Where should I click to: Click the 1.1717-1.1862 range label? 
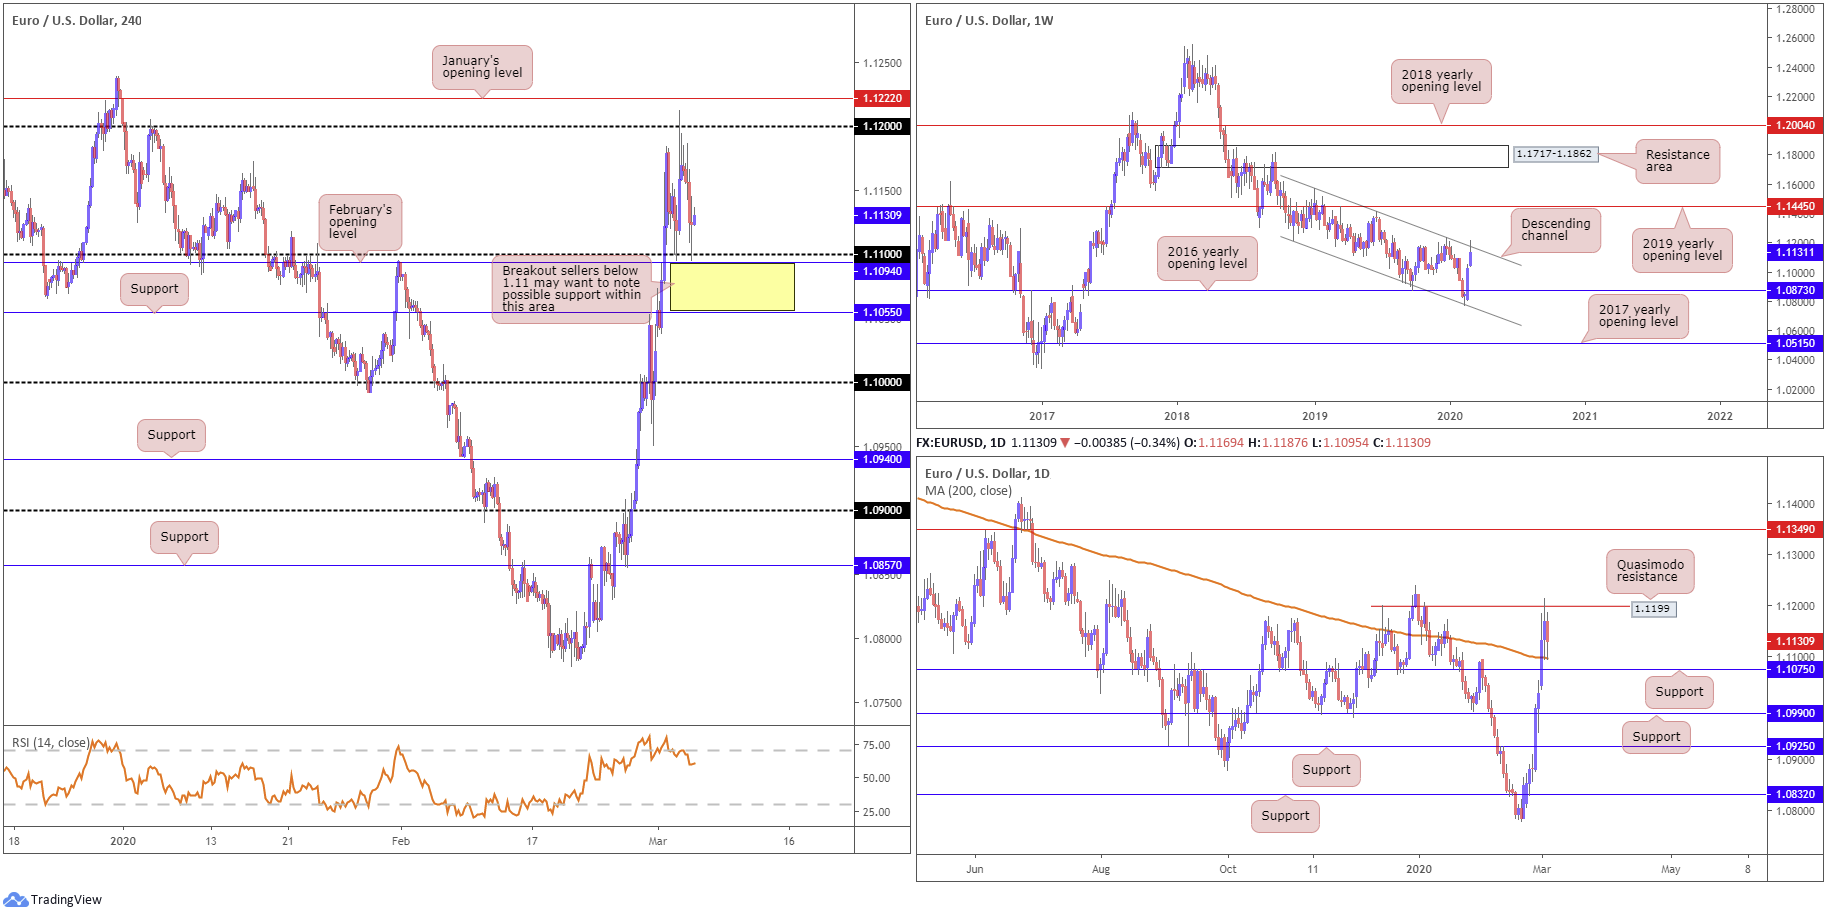pos(1554,154)
